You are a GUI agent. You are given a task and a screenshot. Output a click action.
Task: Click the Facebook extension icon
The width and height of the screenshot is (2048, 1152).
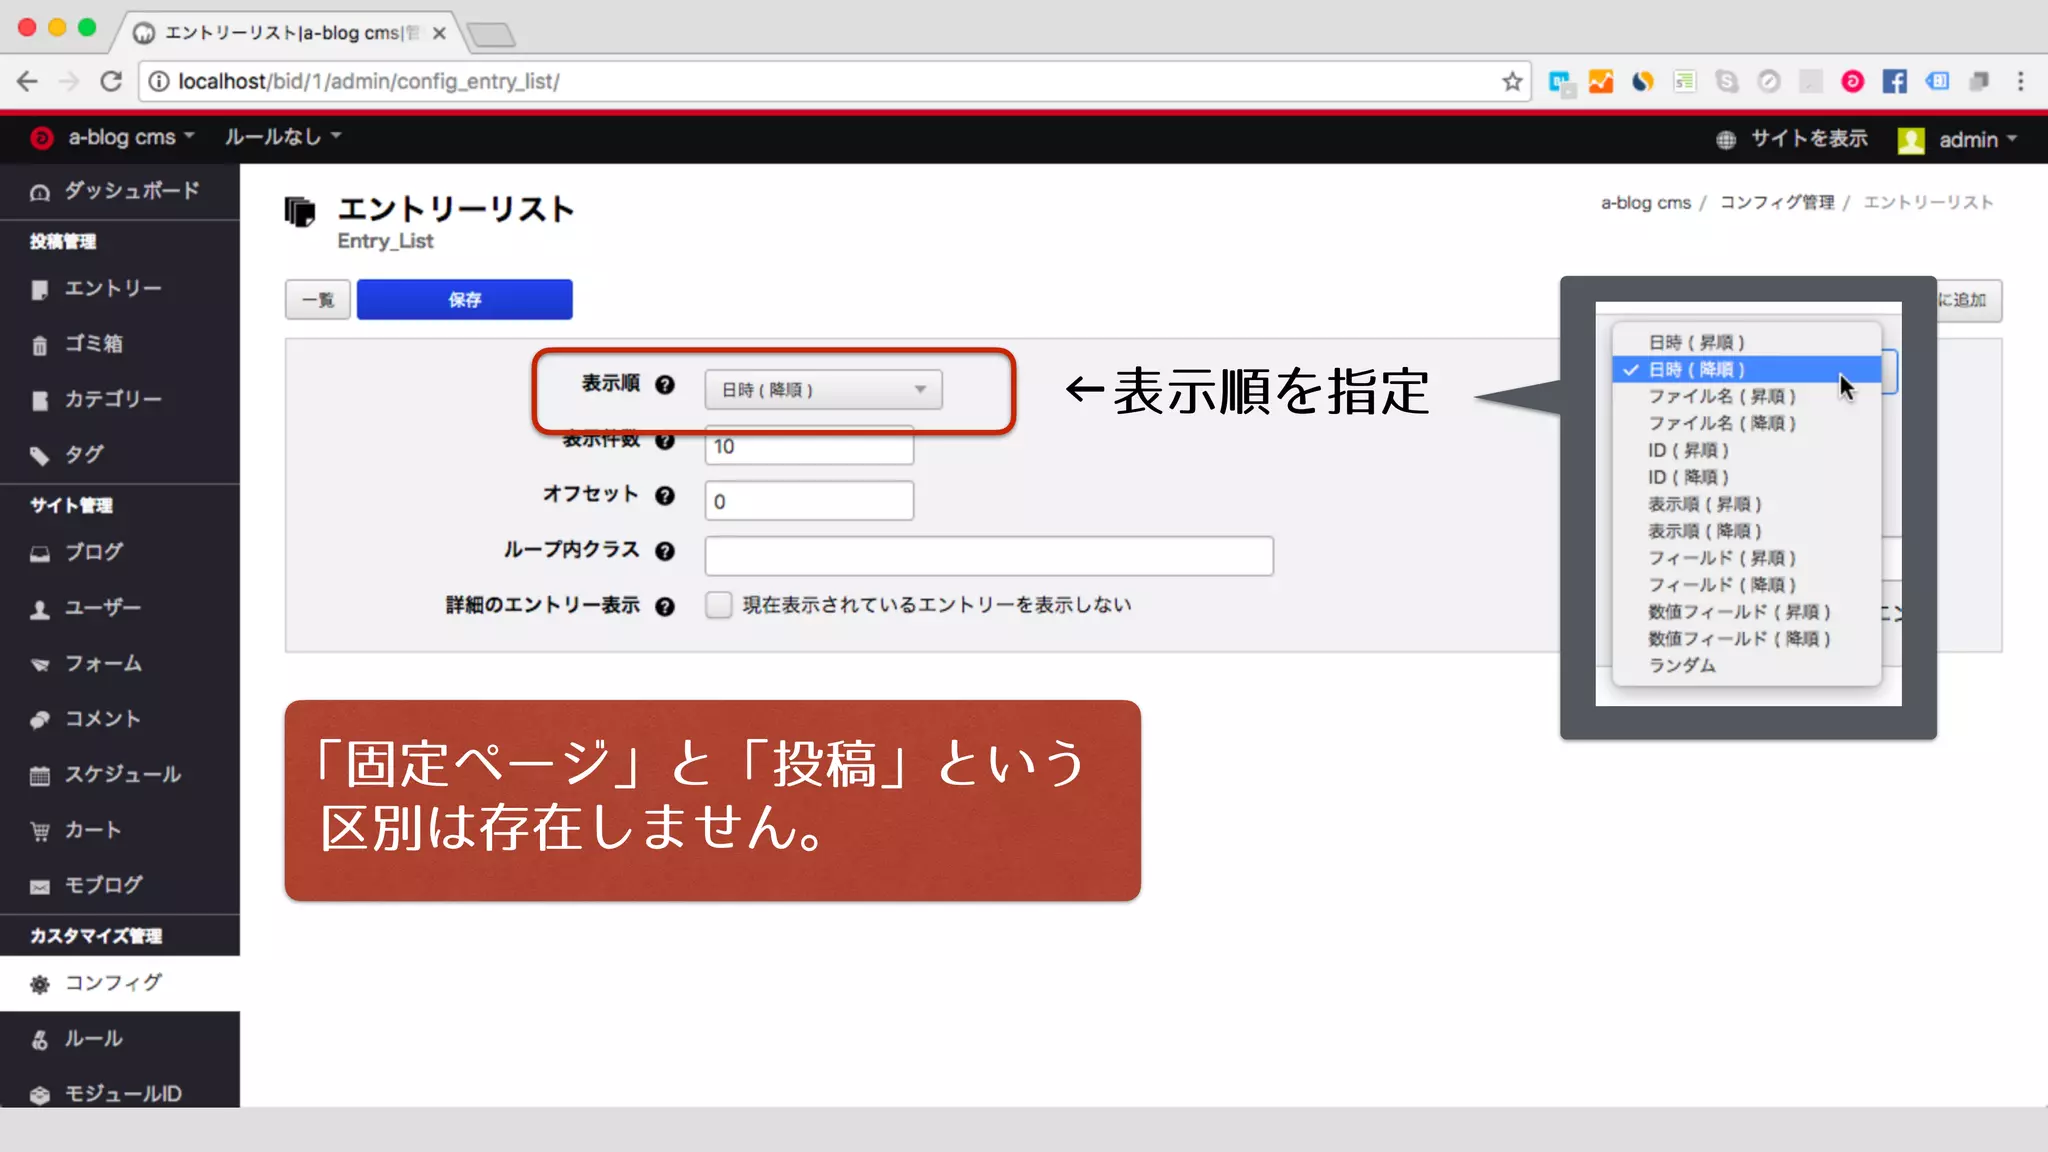[1894, 81]
